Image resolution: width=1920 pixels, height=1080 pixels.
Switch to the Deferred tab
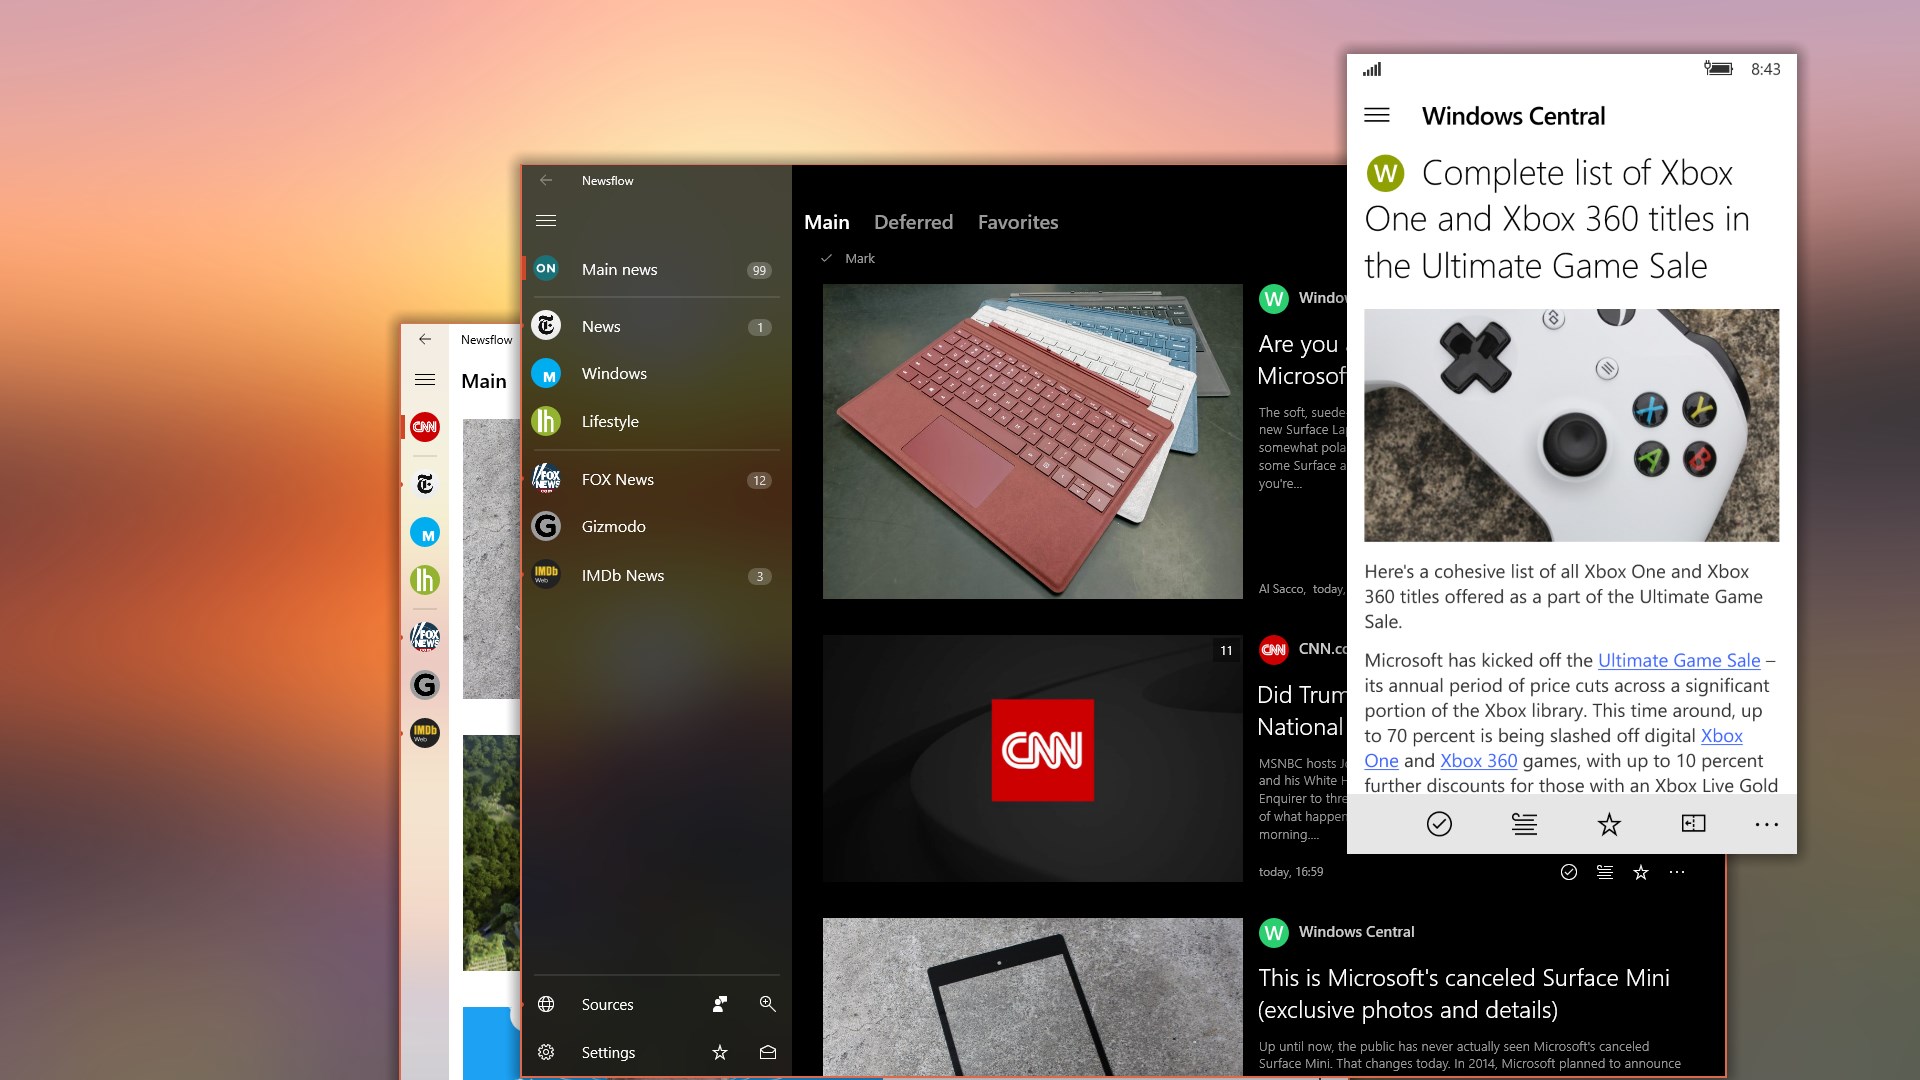click(x=913, y=222)
